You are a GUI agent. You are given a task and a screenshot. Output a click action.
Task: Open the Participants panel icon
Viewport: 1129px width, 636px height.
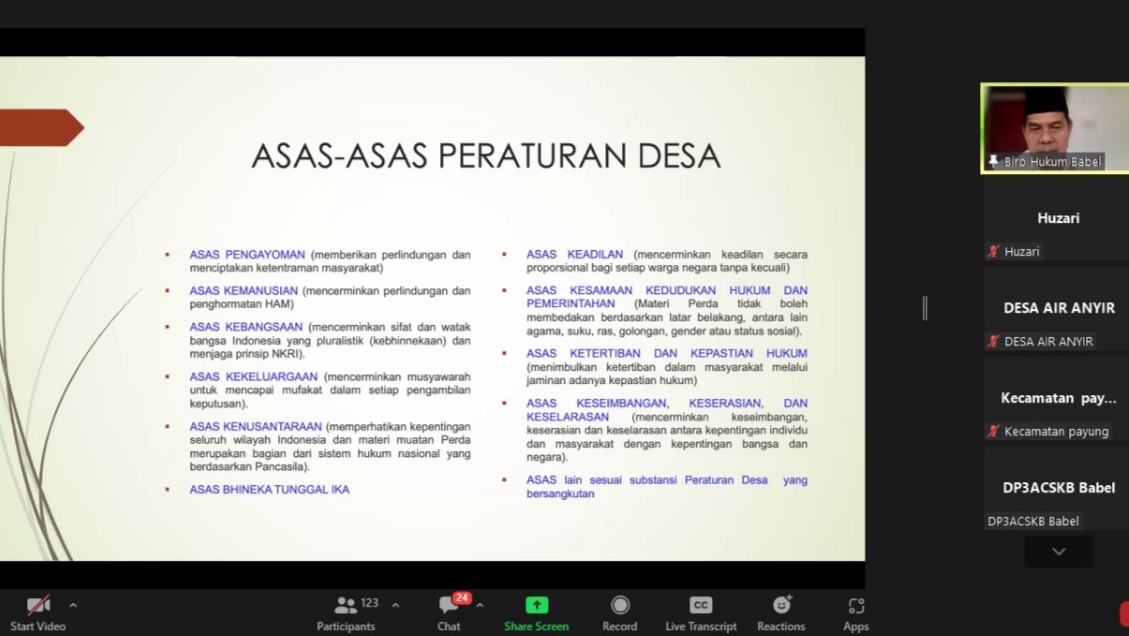(x=346, y=605)
